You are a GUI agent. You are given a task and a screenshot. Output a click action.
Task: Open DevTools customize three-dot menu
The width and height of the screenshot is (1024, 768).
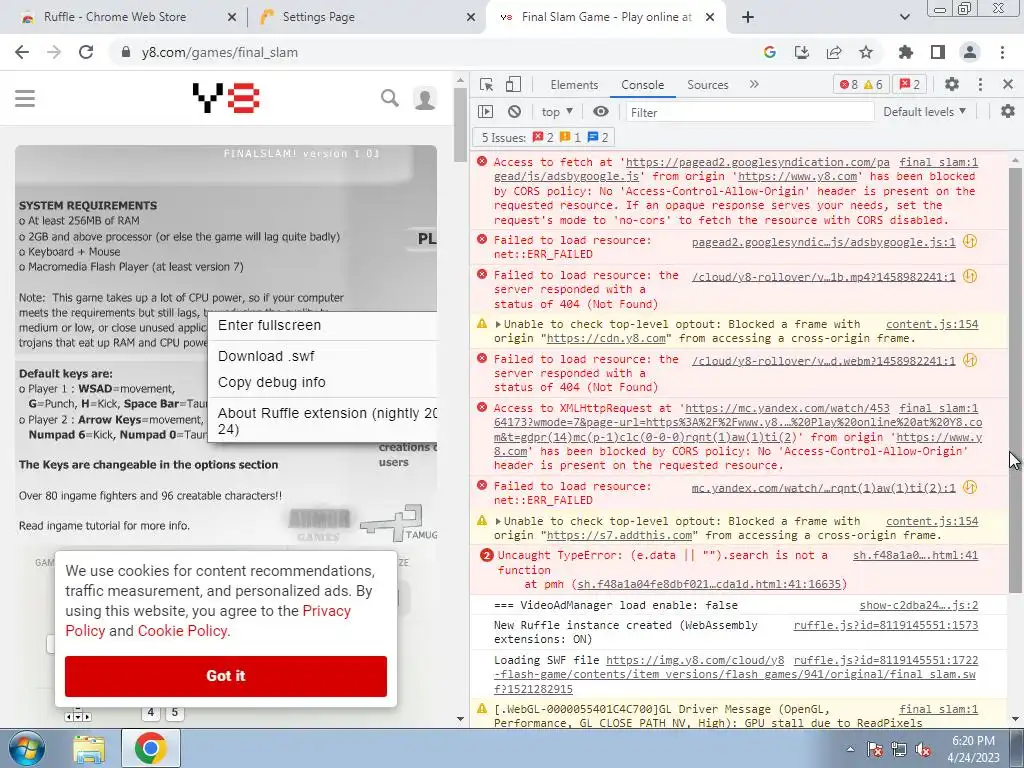[980, 84]
